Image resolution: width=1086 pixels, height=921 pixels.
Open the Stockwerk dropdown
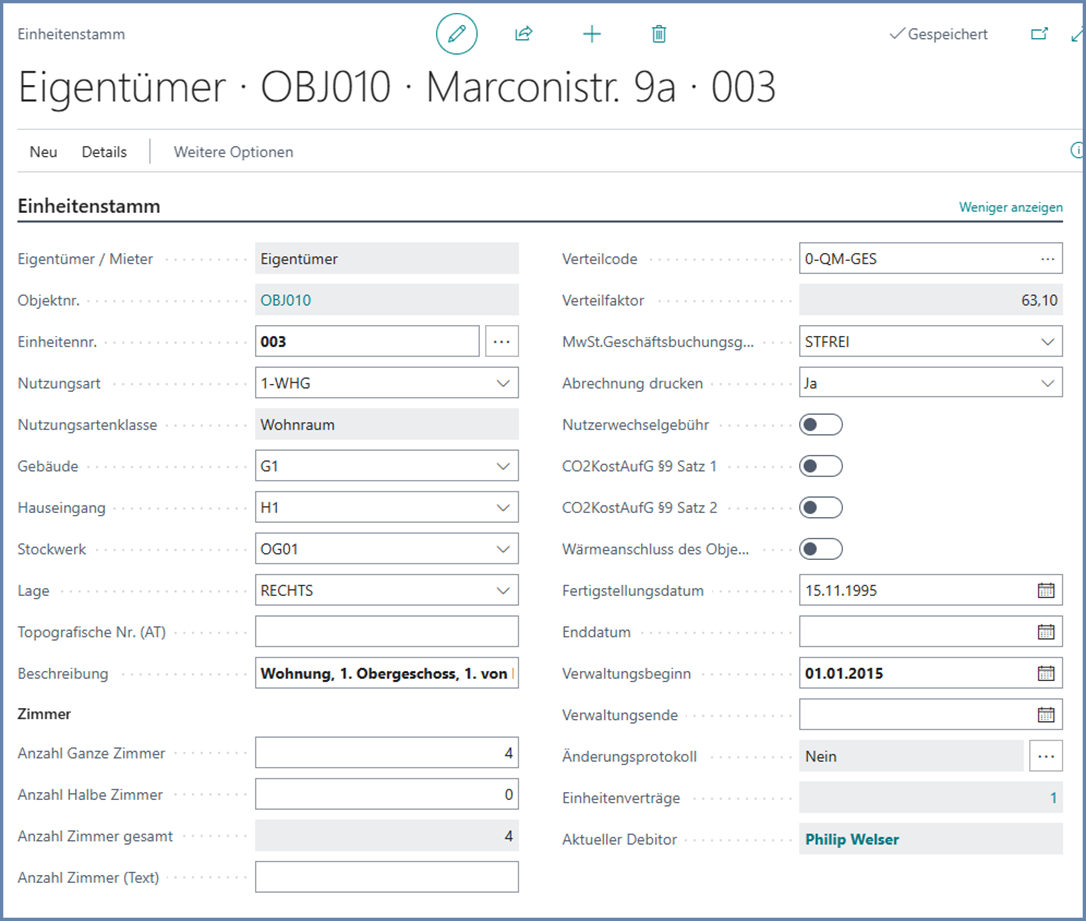pyautogui.click(x=502, y=549)
